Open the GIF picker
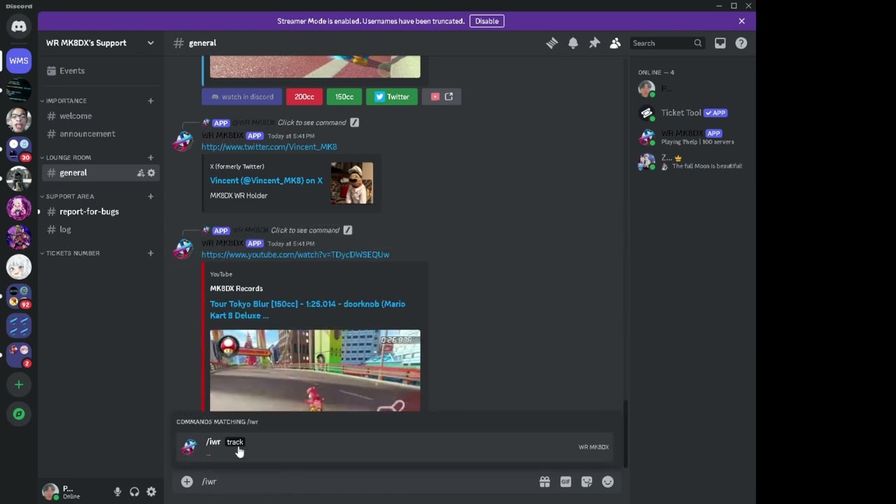This screenshot has width=896, height=504. point(566,482)
